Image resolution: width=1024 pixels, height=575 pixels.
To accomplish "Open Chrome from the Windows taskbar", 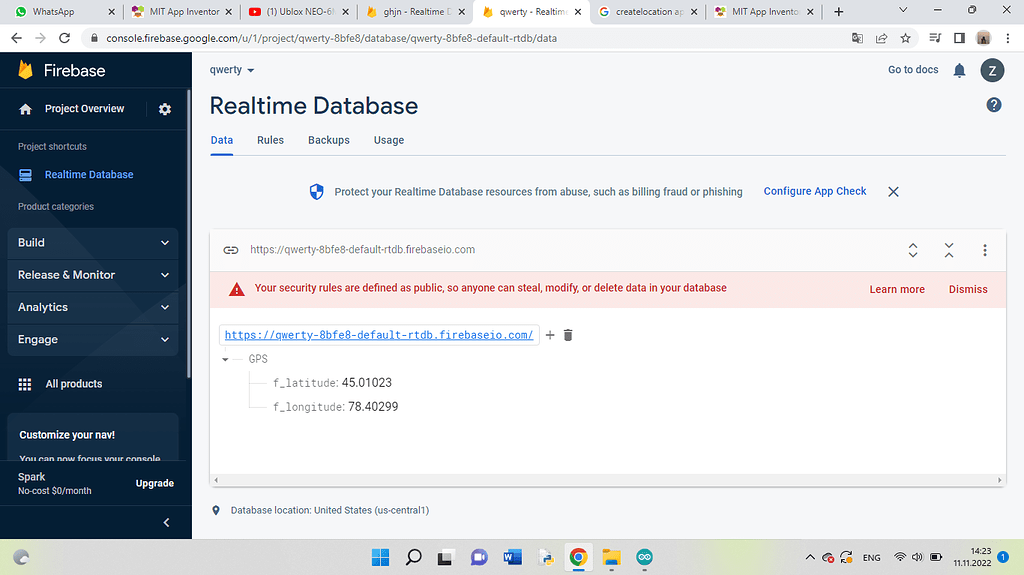I will [x=578, y=557].
